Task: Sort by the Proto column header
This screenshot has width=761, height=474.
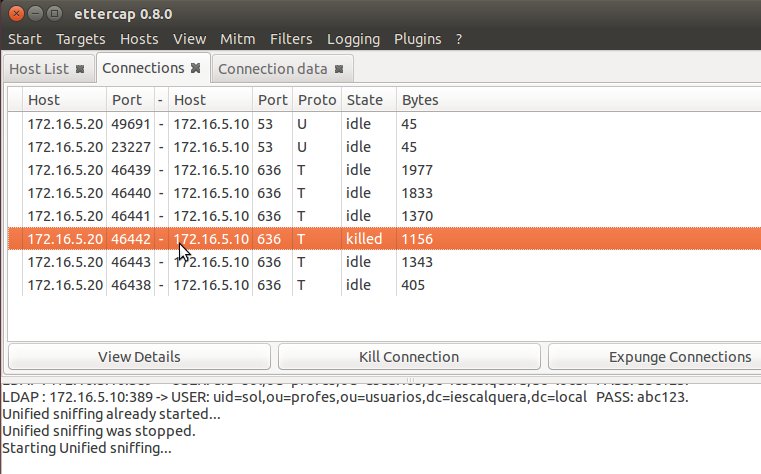Action: click(x=317, y=100)
